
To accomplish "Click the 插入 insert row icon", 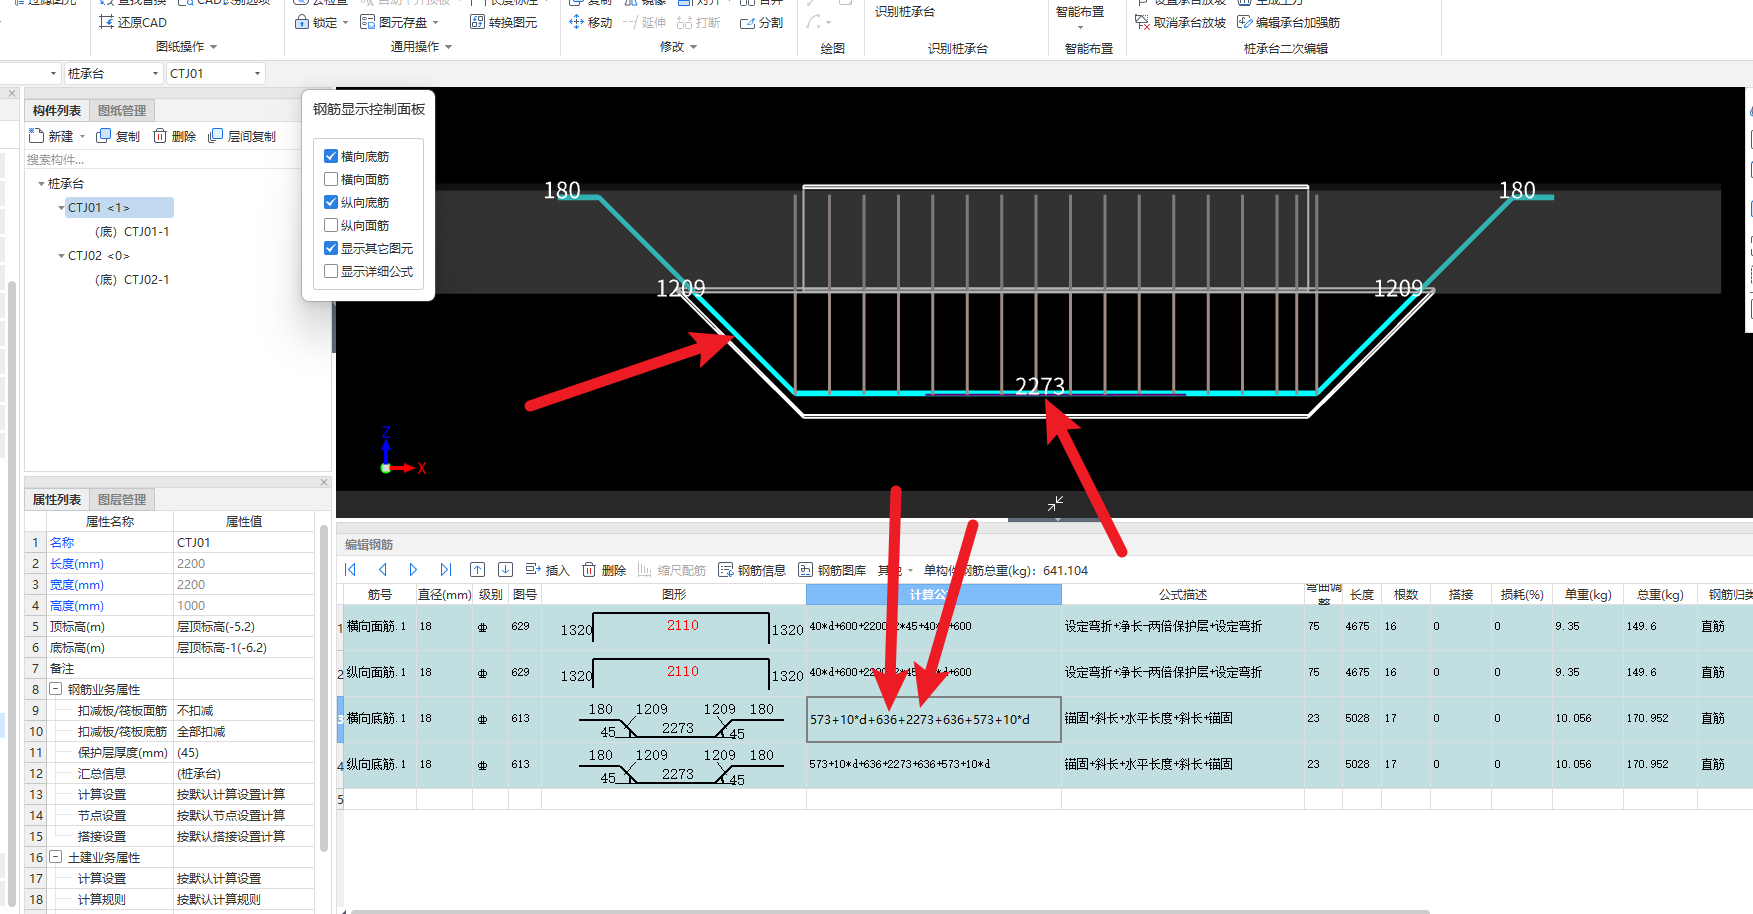I will 533,570.
